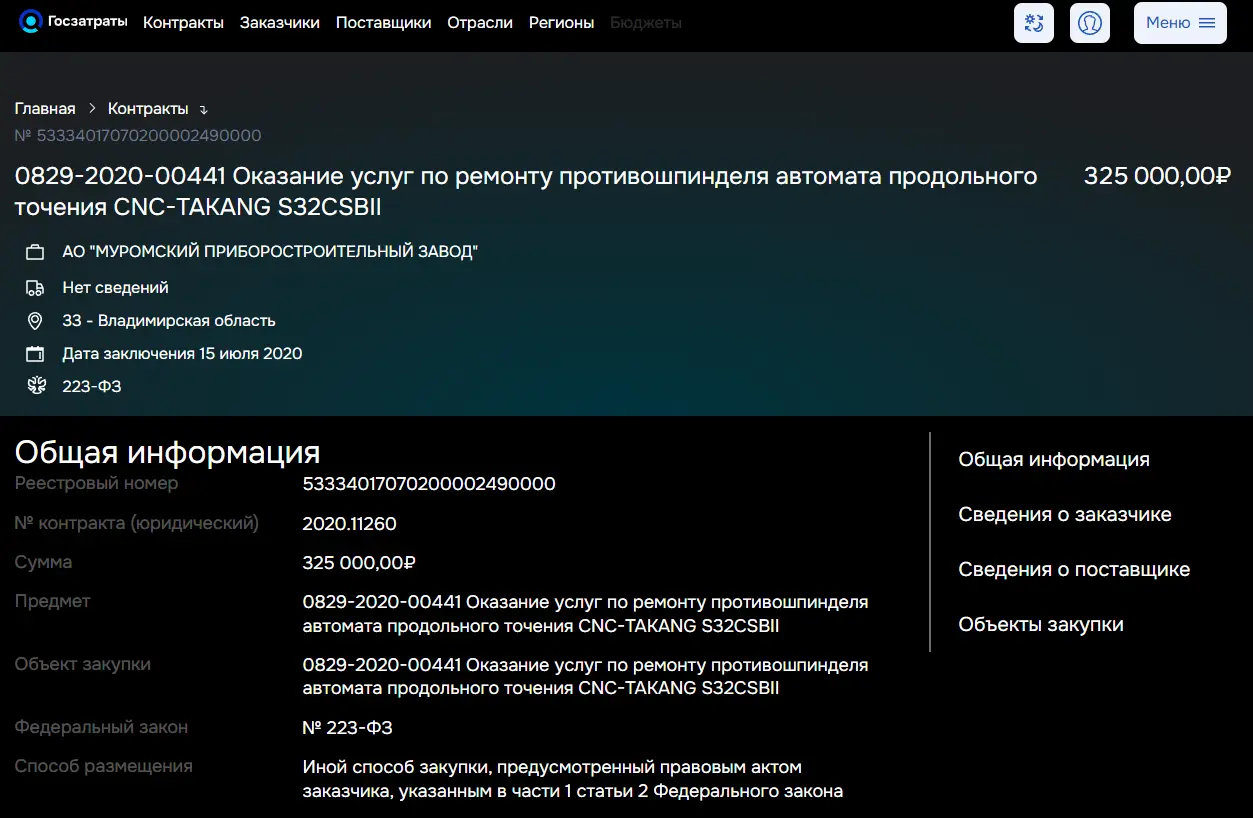Jump to Общая информация in the side navigation
1253x818 pixels.
(1054, 460)
